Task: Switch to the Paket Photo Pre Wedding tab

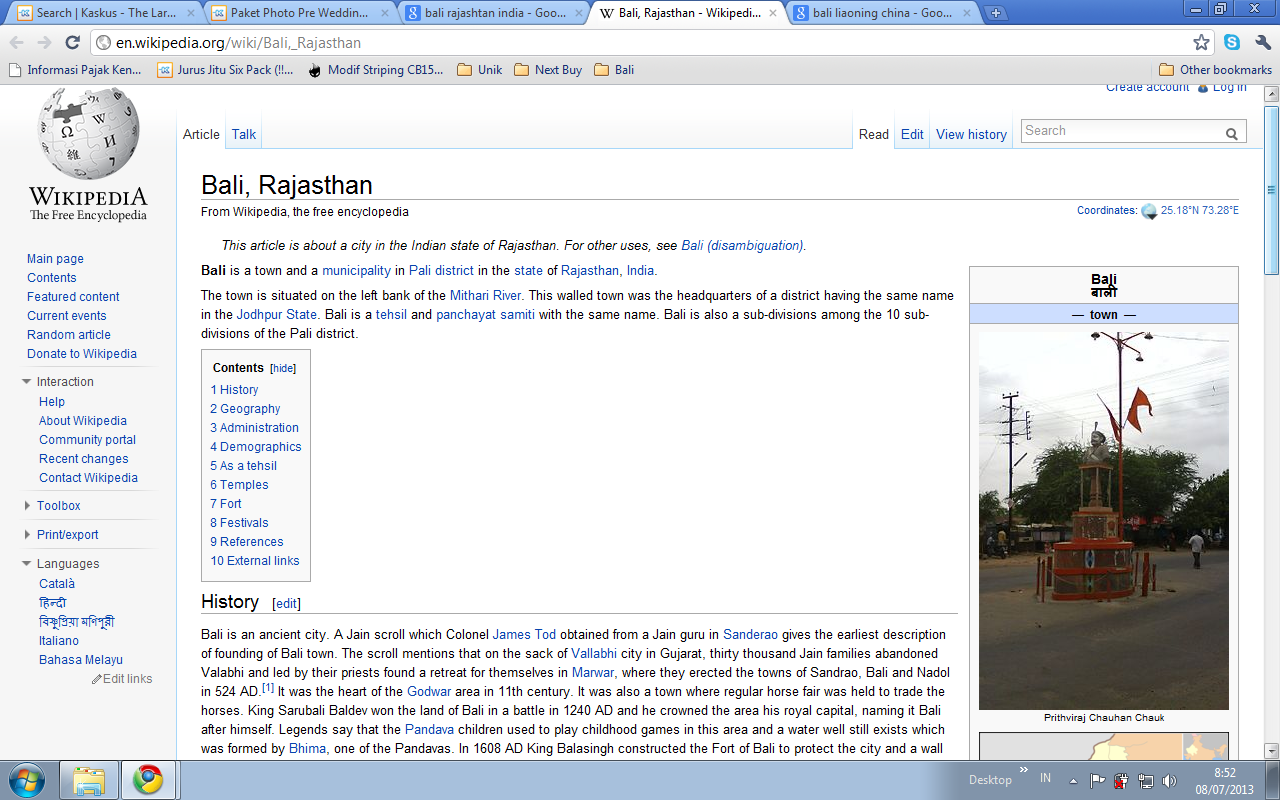Action: pyautogui.click(x=299, y=13)
